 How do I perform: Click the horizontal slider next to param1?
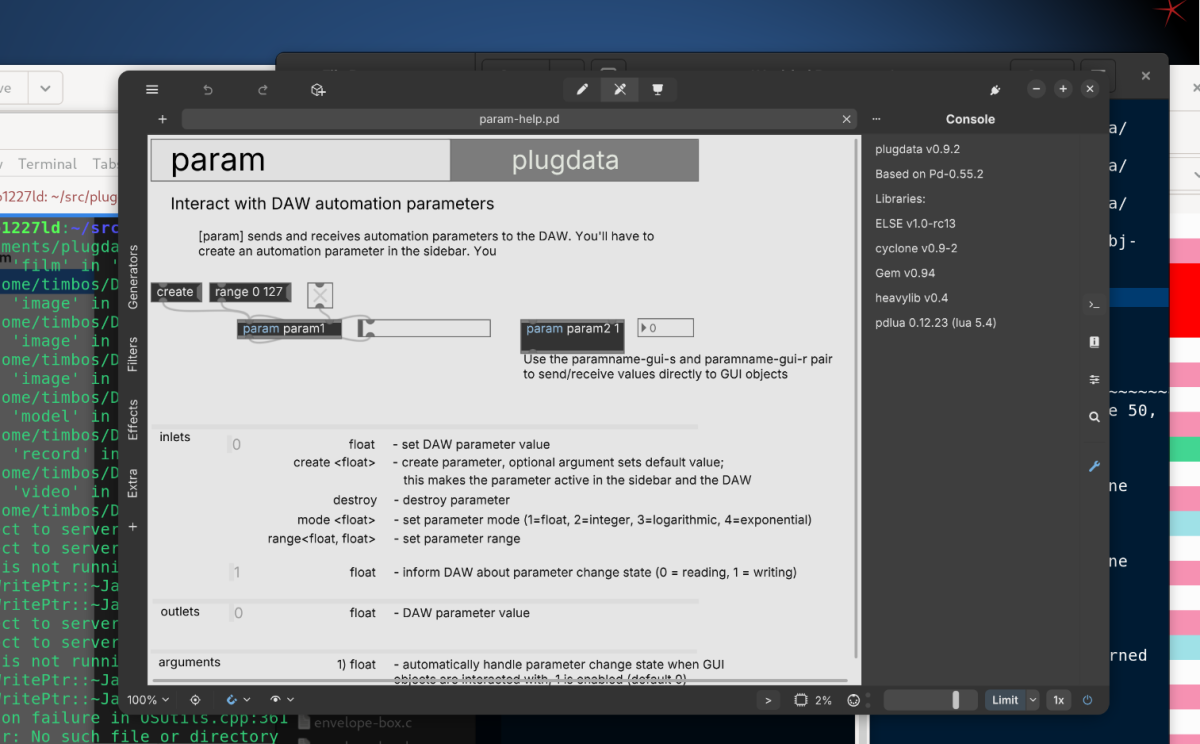pos(424,328)
